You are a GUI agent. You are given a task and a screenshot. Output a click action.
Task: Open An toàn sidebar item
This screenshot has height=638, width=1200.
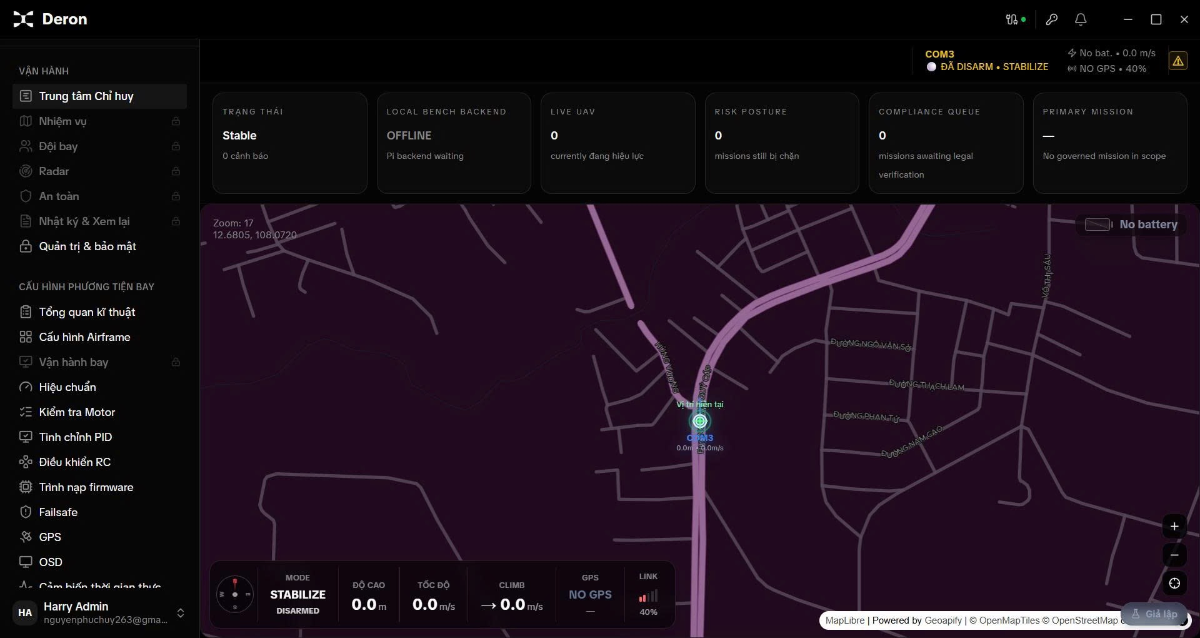(x=100, y=196)
